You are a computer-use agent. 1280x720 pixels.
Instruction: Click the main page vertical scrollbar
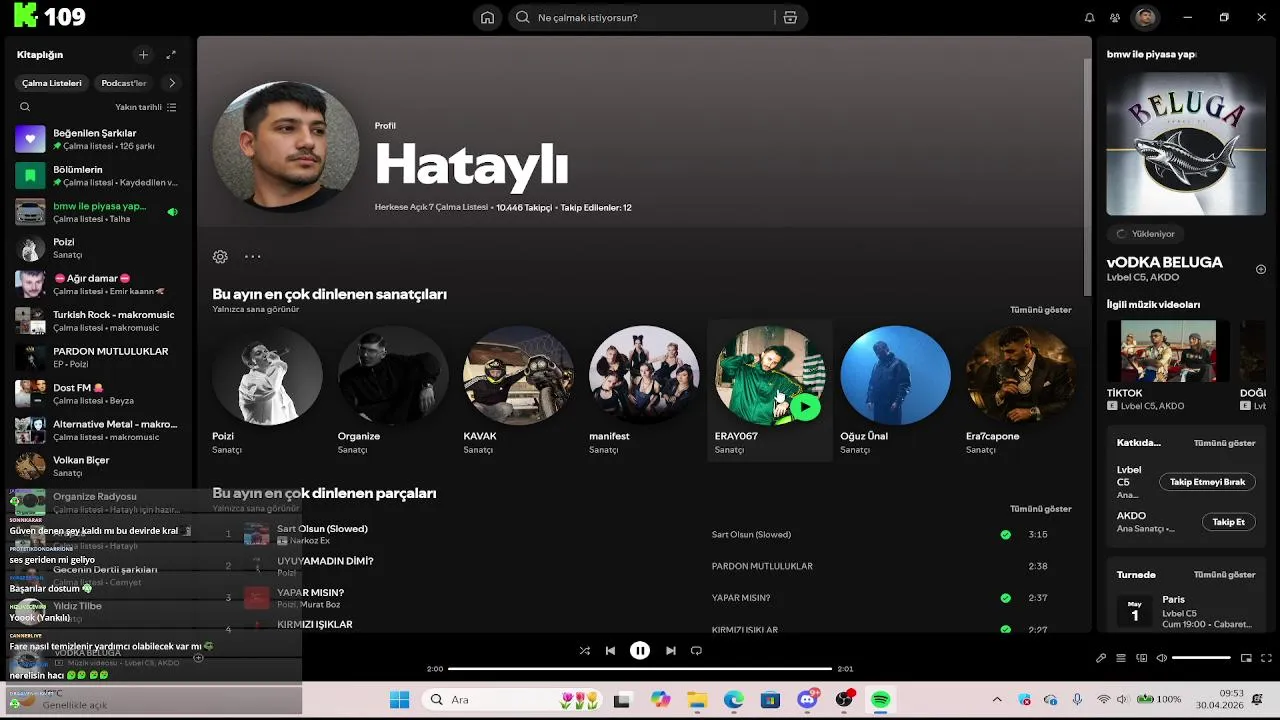[1087, 175]
